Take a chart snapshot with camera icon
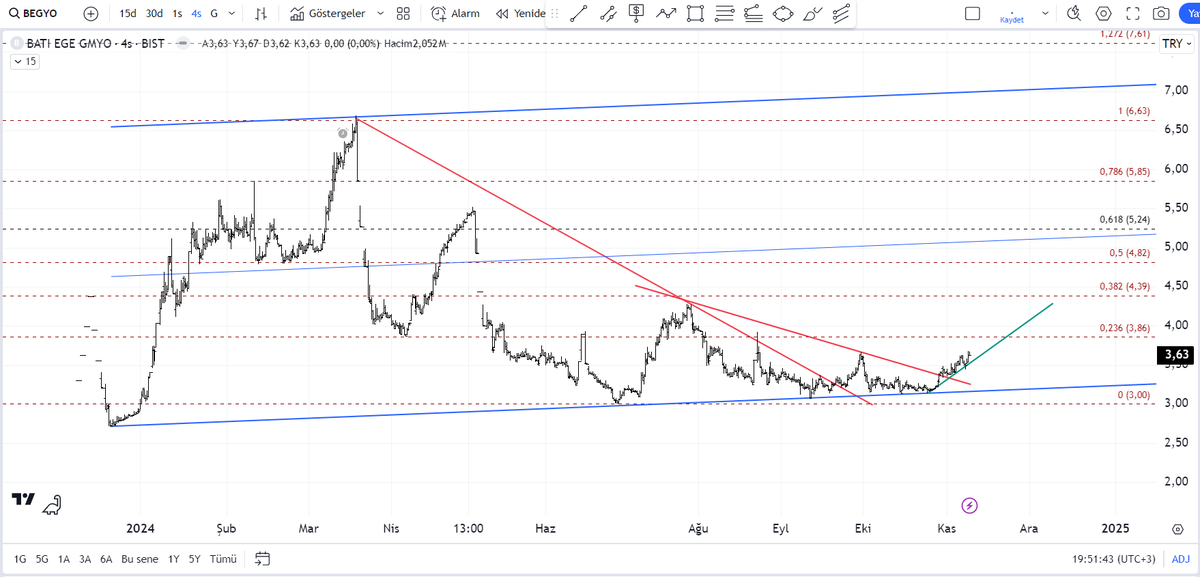This screenshot has height=577, width=1200. tap(1161, 14)
